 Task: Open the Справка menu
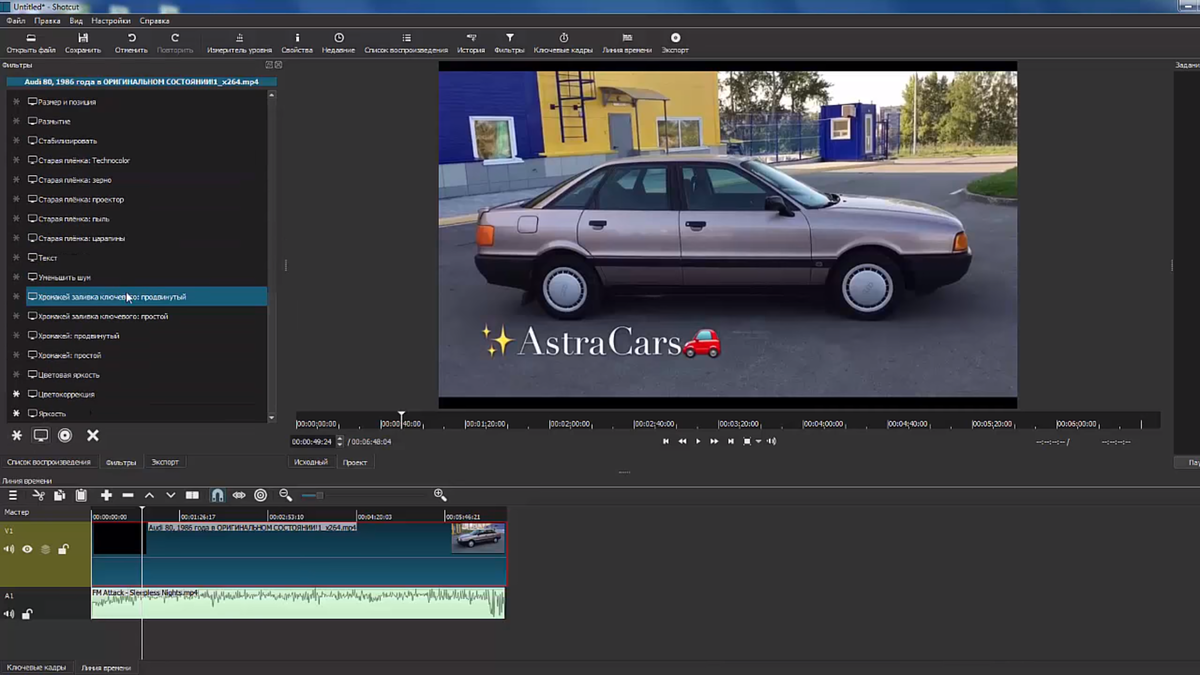pos(154,21)
